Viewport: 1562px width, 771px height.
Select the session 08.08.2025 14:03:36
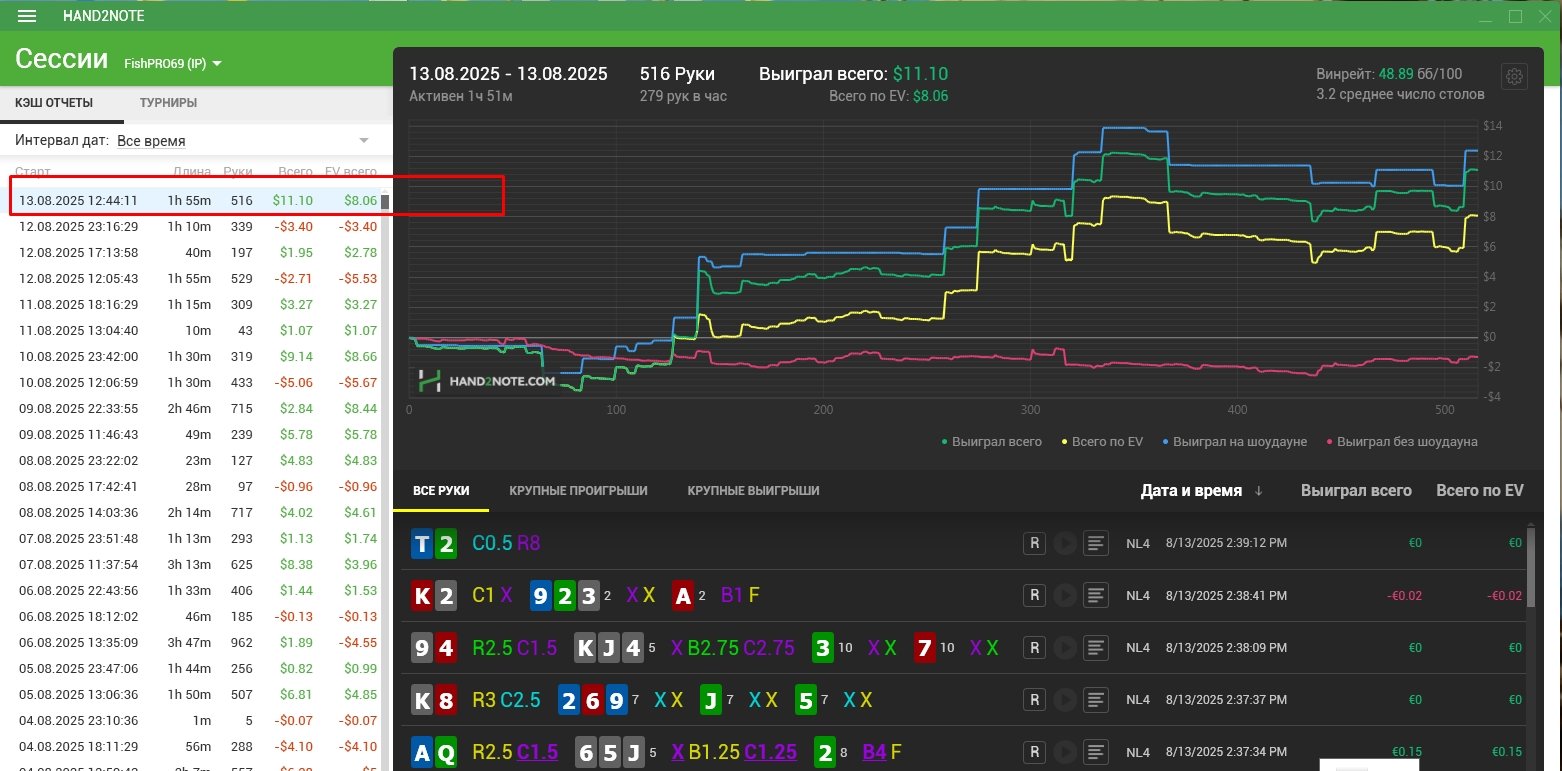click(x=196, y=512)
